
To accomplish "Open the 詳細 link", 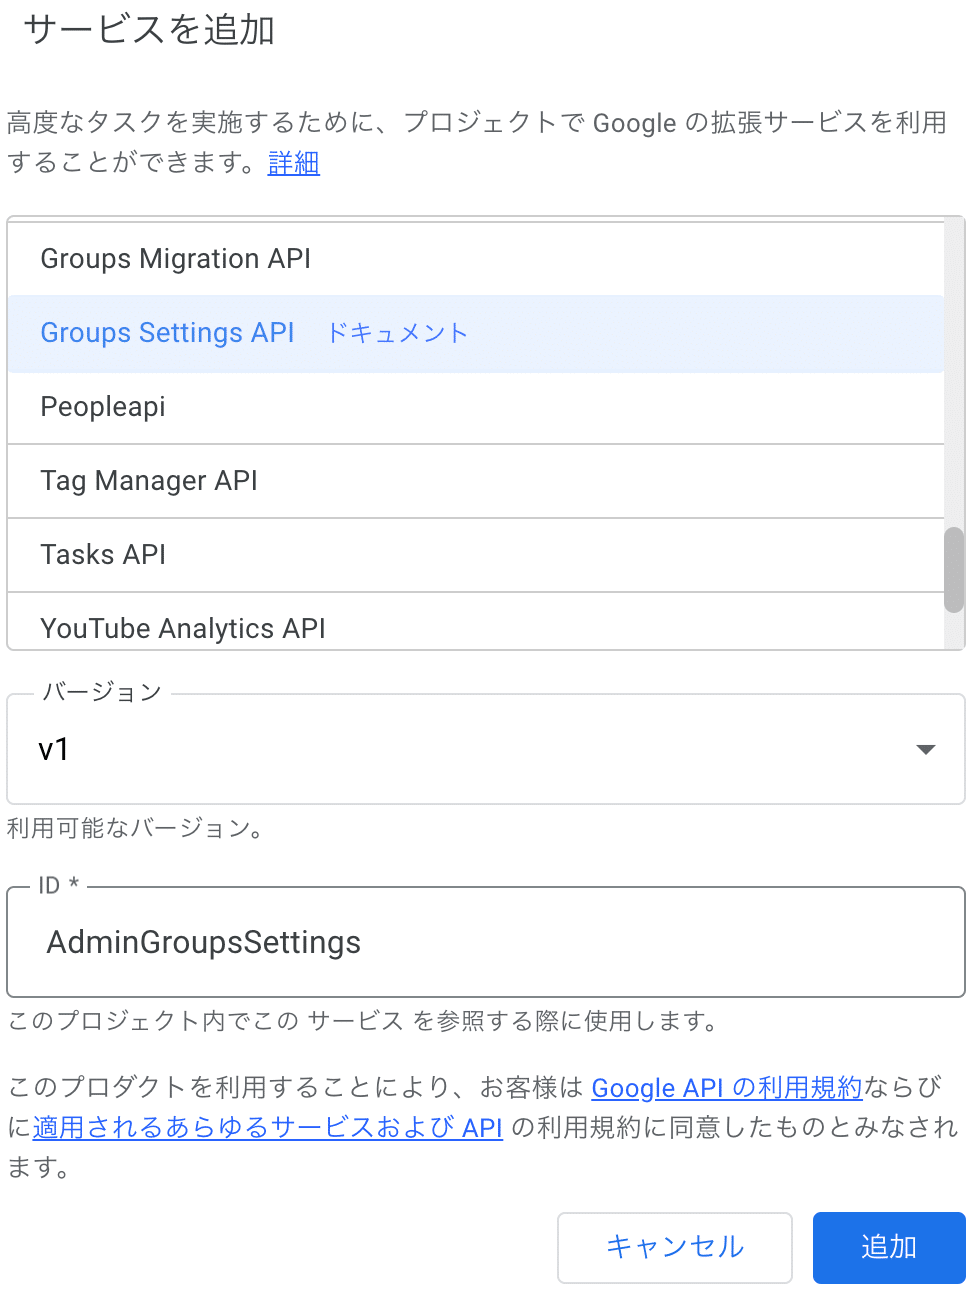I will (x=294, y=163).
